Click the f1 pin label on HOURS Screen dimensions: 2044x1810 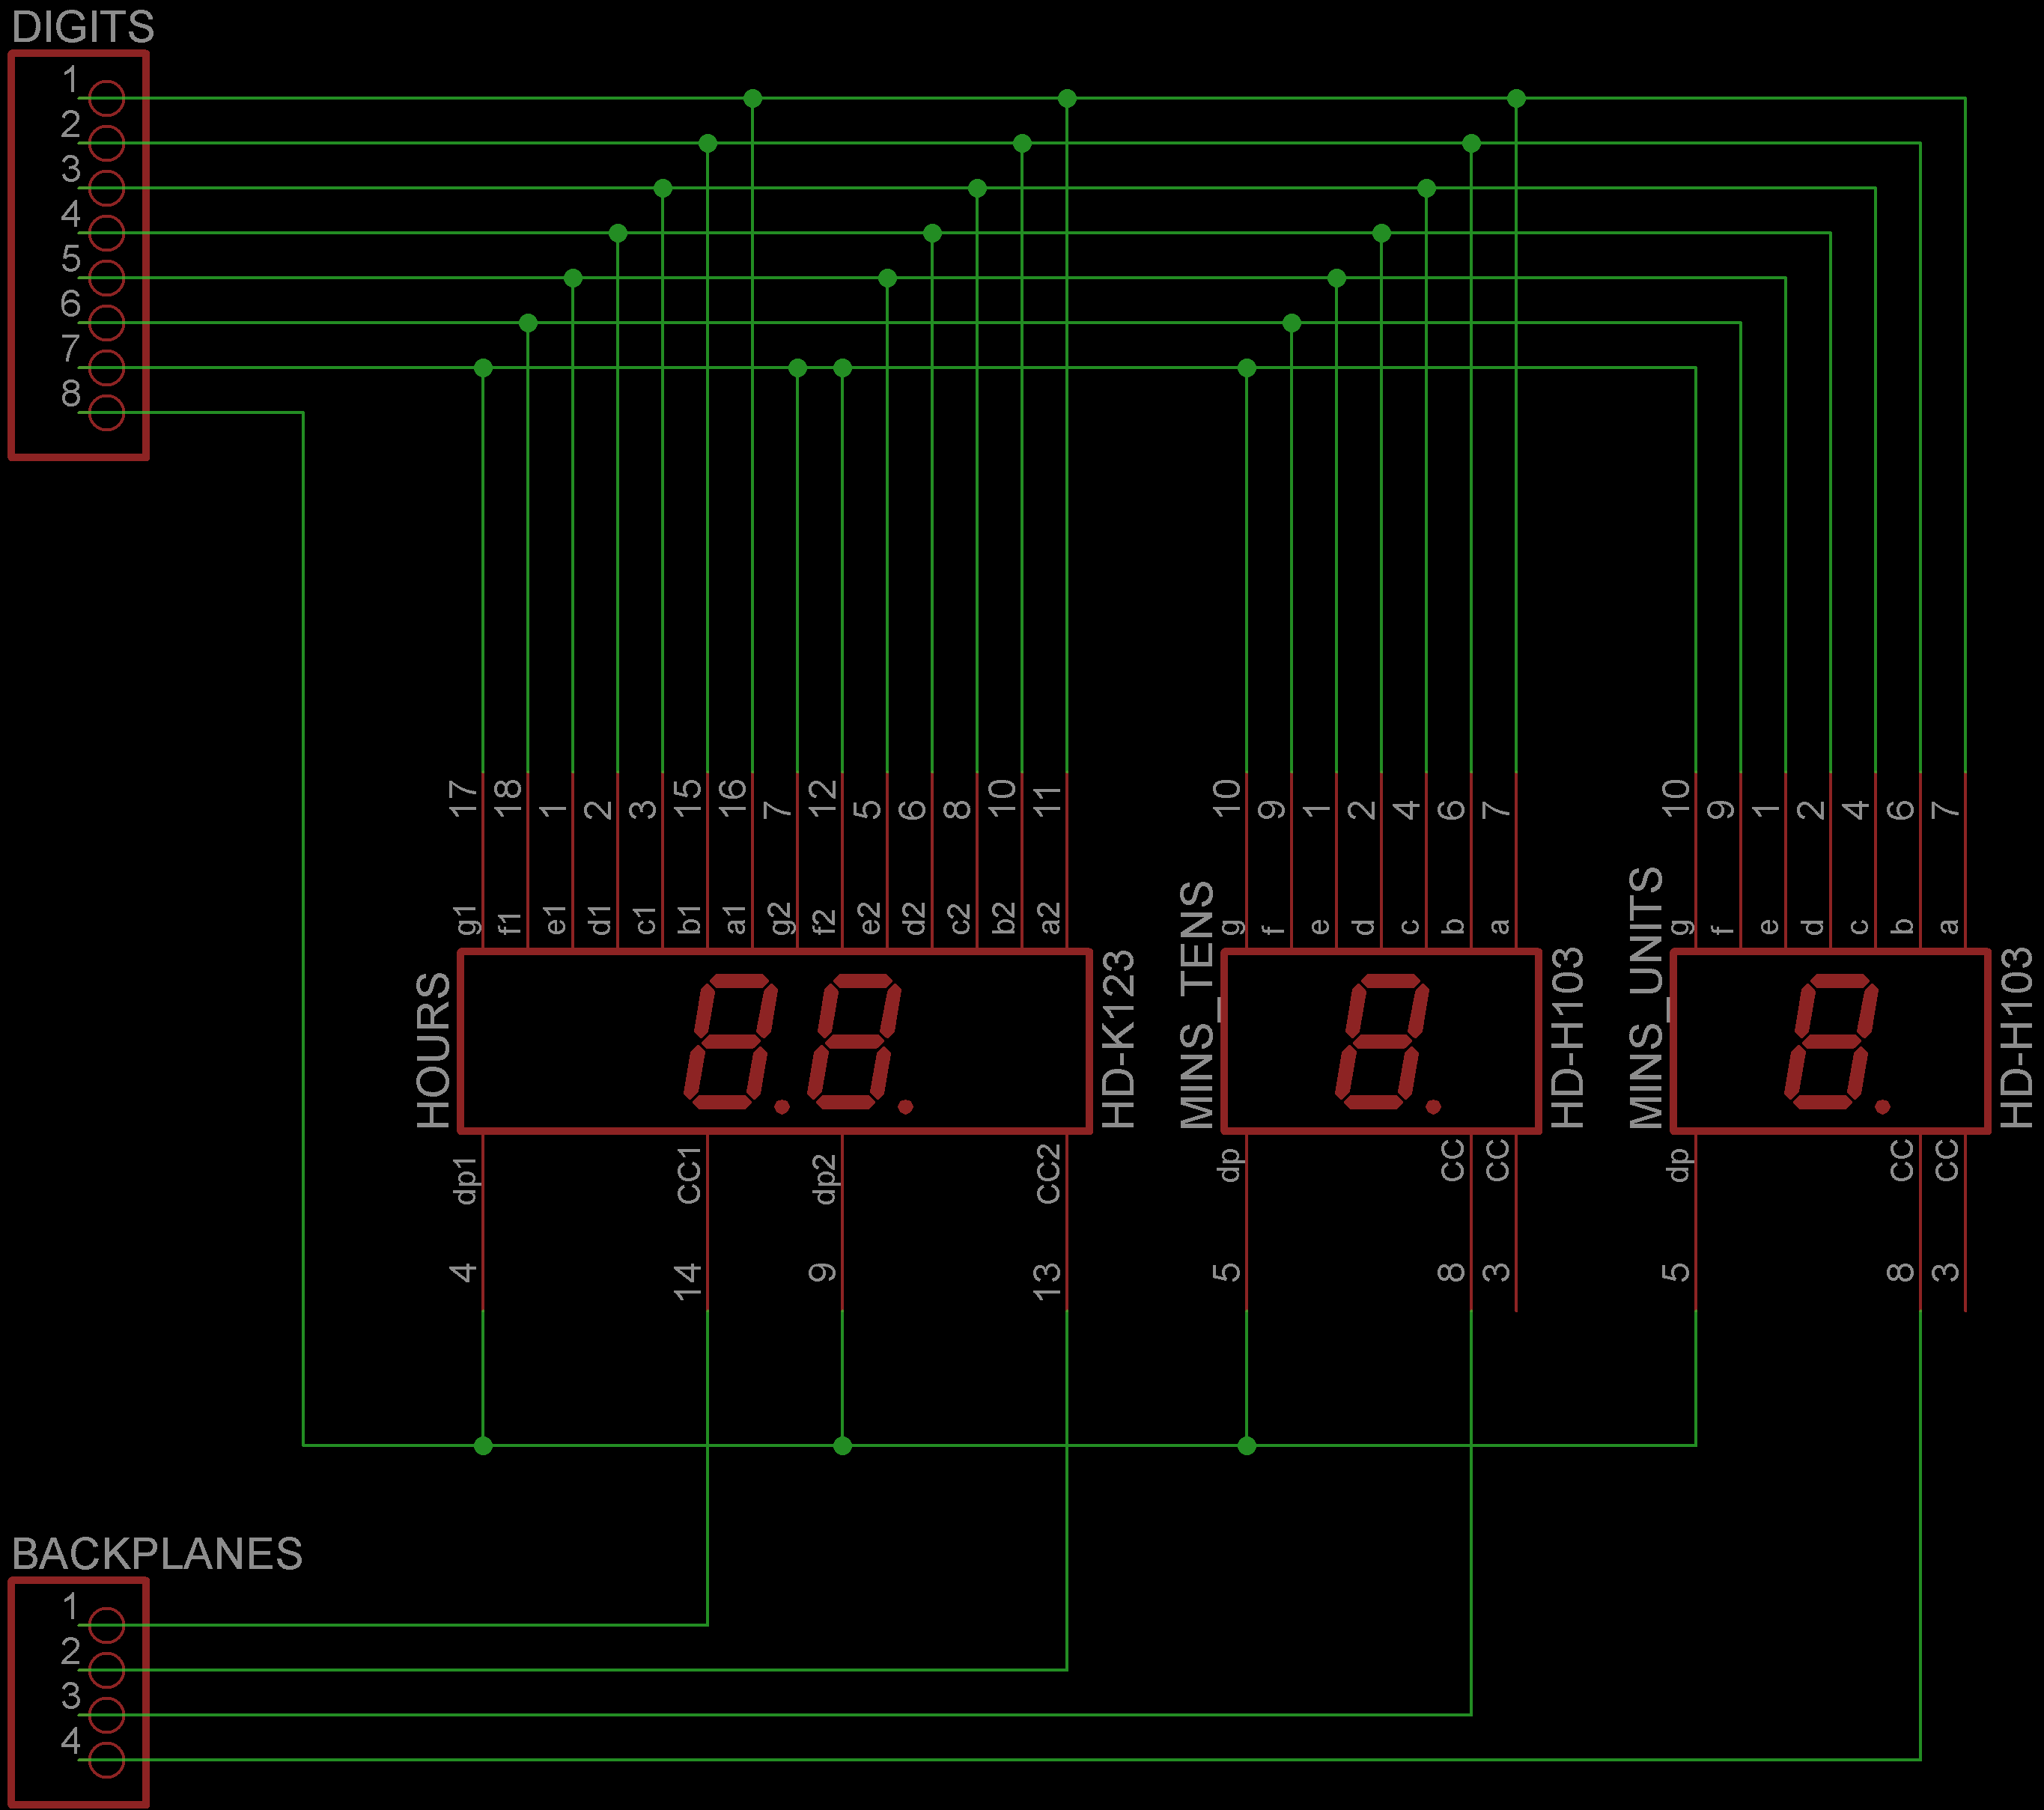[x=510, y=922]
